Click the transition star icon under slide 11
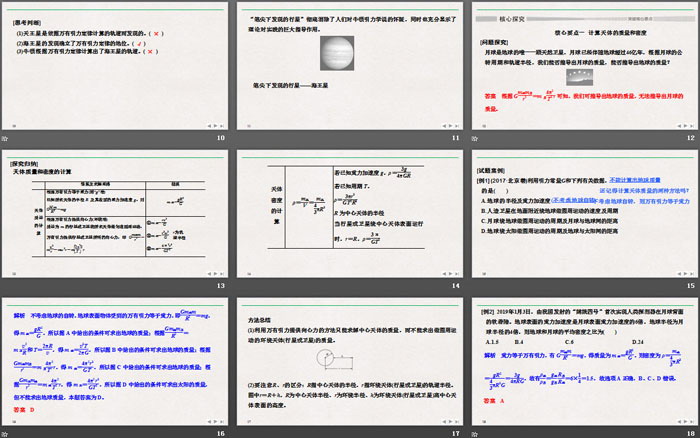The width and height of the screenshot is (700, 438). (241, 137)
